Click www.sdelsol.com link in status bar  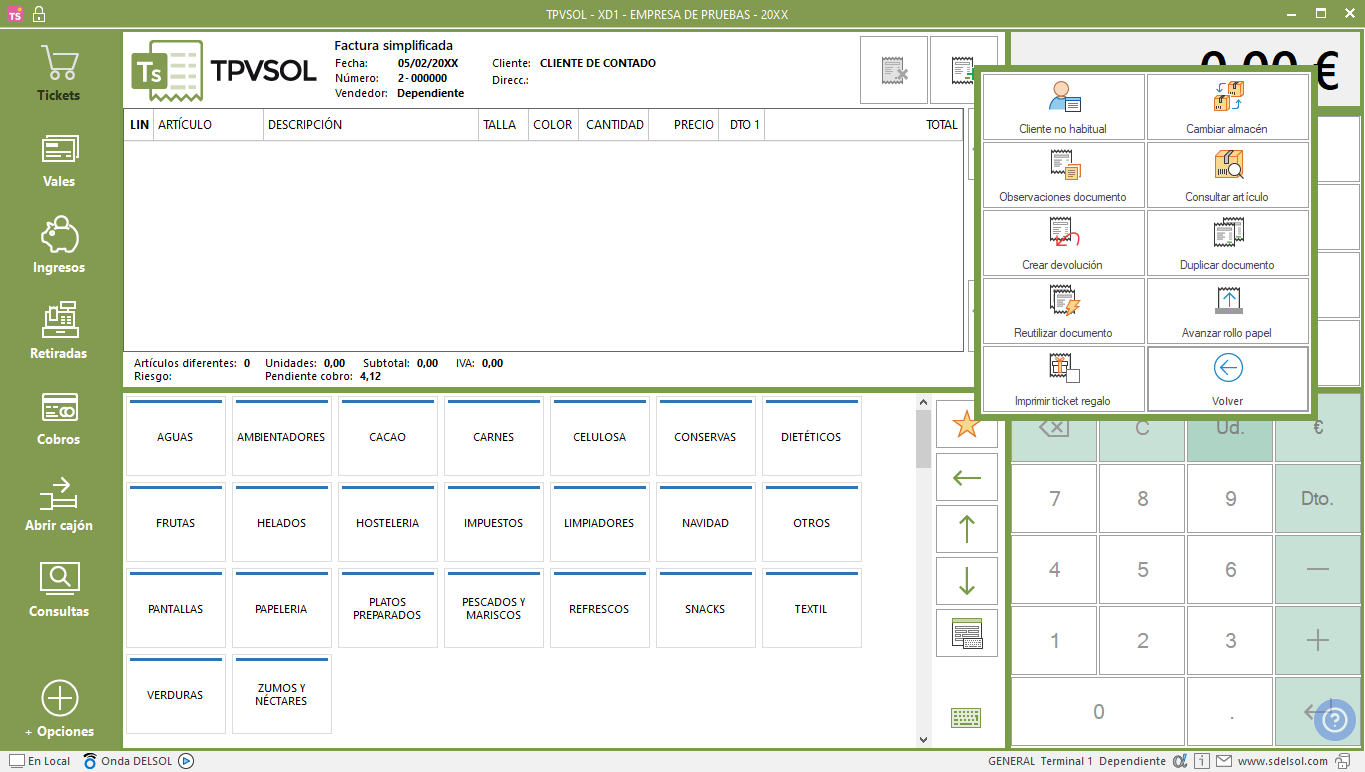tap(1283, 761)
